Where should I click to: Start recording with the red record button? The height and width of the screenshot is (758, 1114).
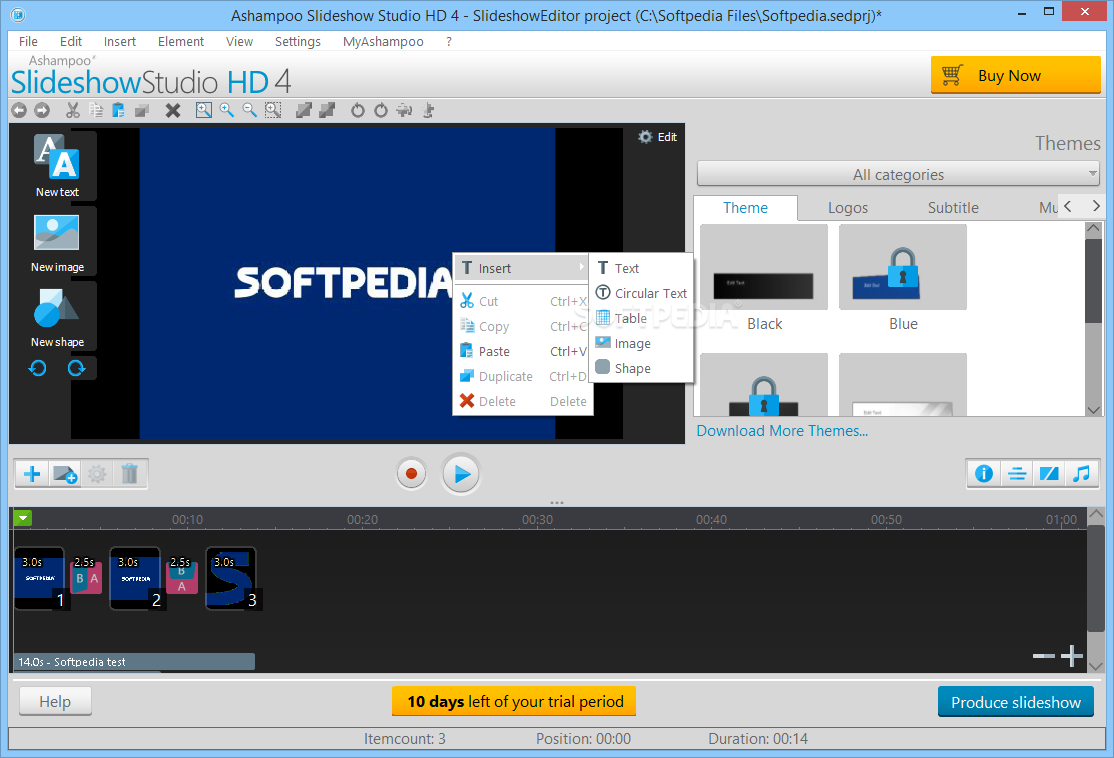click(x=411, y=474)
